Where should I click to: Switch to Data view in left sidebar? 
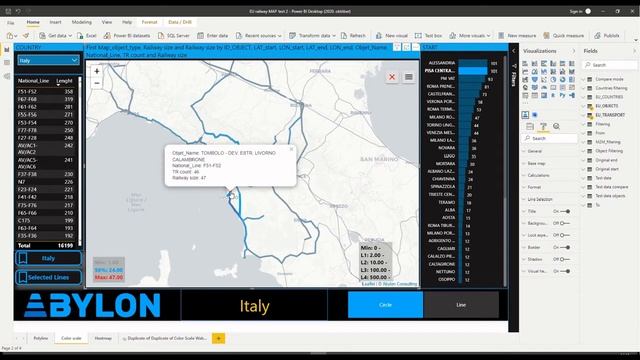(7, 62)
